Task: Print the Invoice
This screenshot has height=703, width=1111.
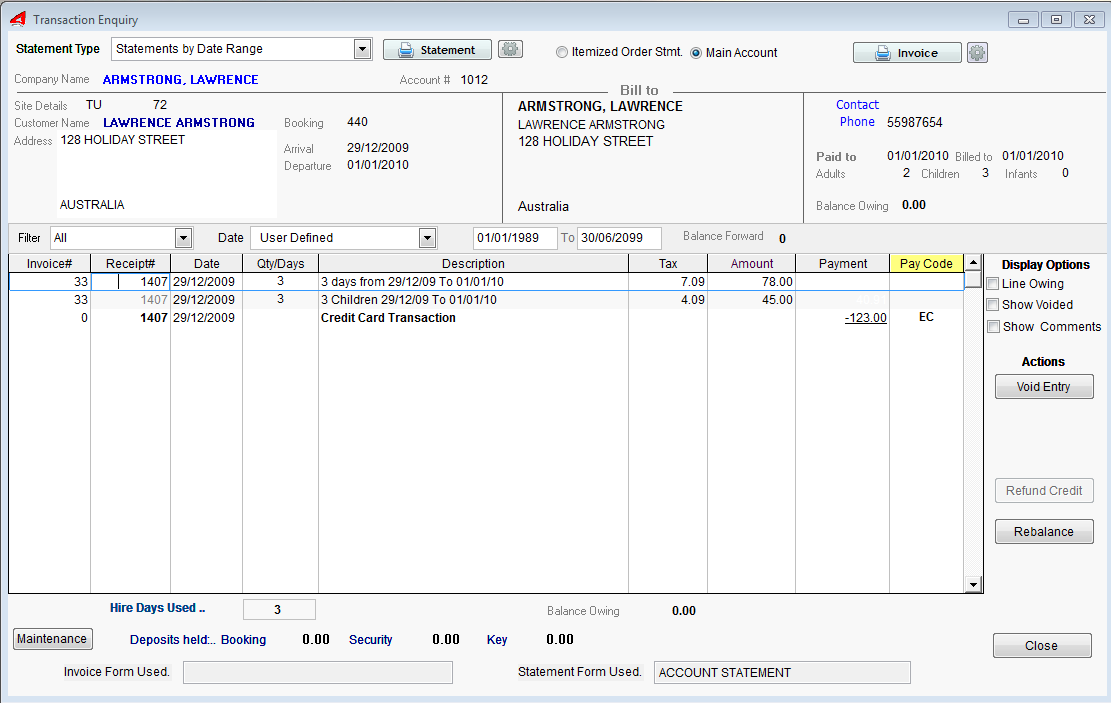Action: coord(907,53)
